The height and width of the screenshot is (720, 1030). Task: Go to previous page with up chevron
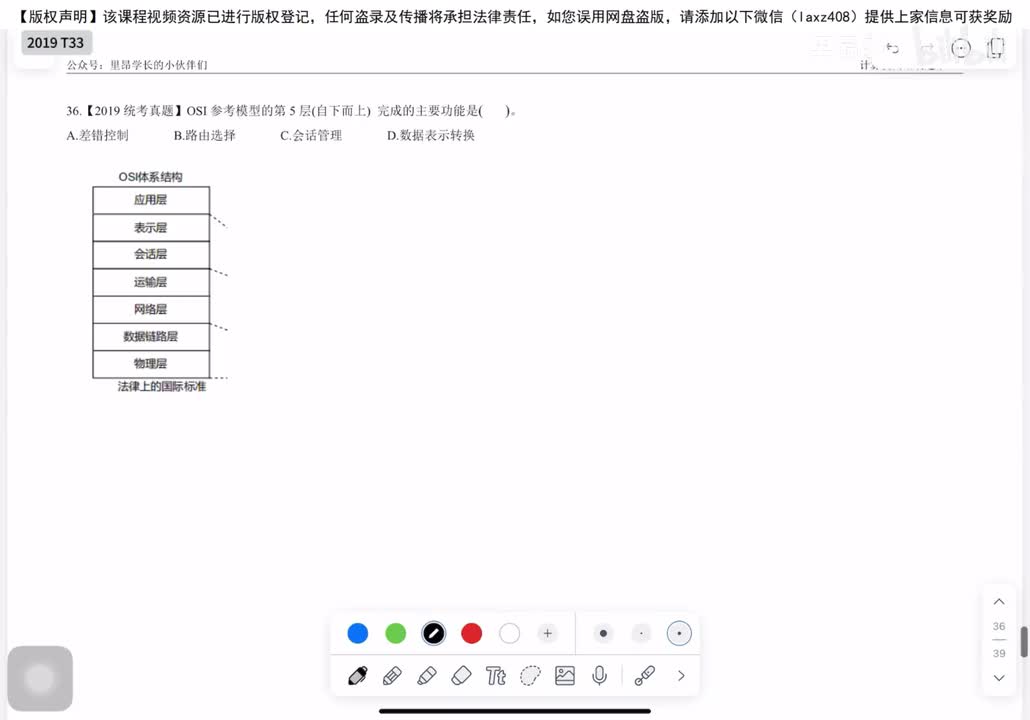(x=999, y=601)
